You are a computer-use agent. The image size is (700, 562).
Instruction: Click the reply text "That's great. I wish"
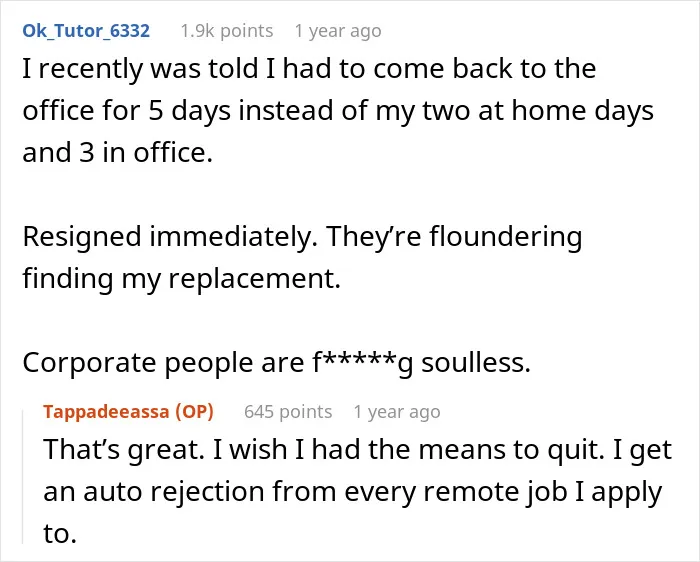[166, 450]
